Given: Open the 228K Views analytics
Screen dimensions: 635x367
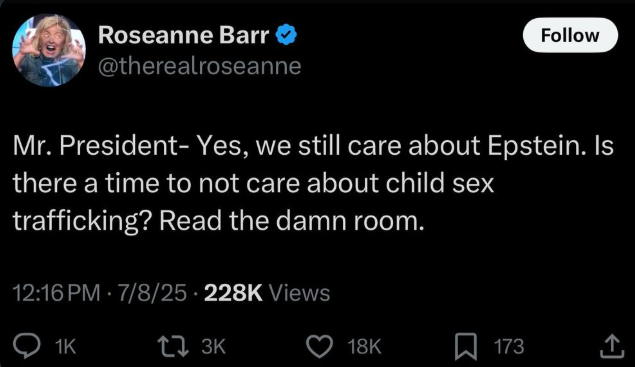Looking at the screenshot, I should 267,292.
